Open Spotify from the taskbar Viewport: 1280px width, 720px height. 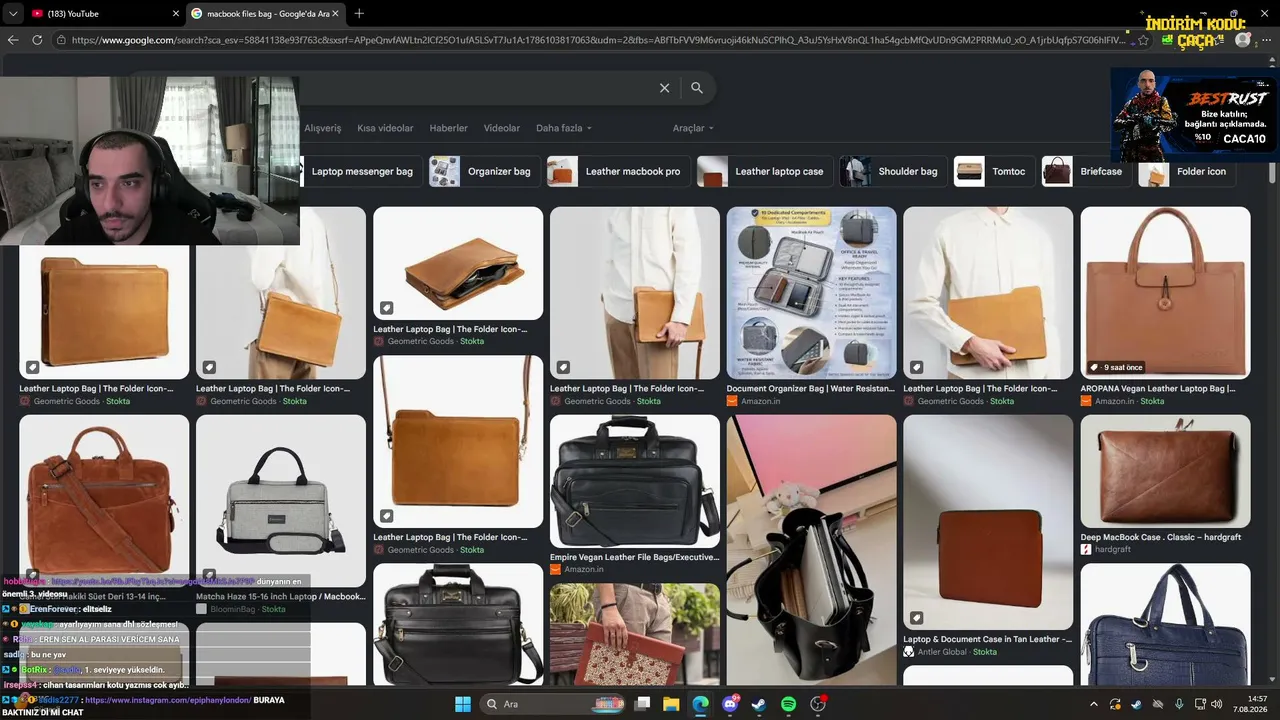788,704
